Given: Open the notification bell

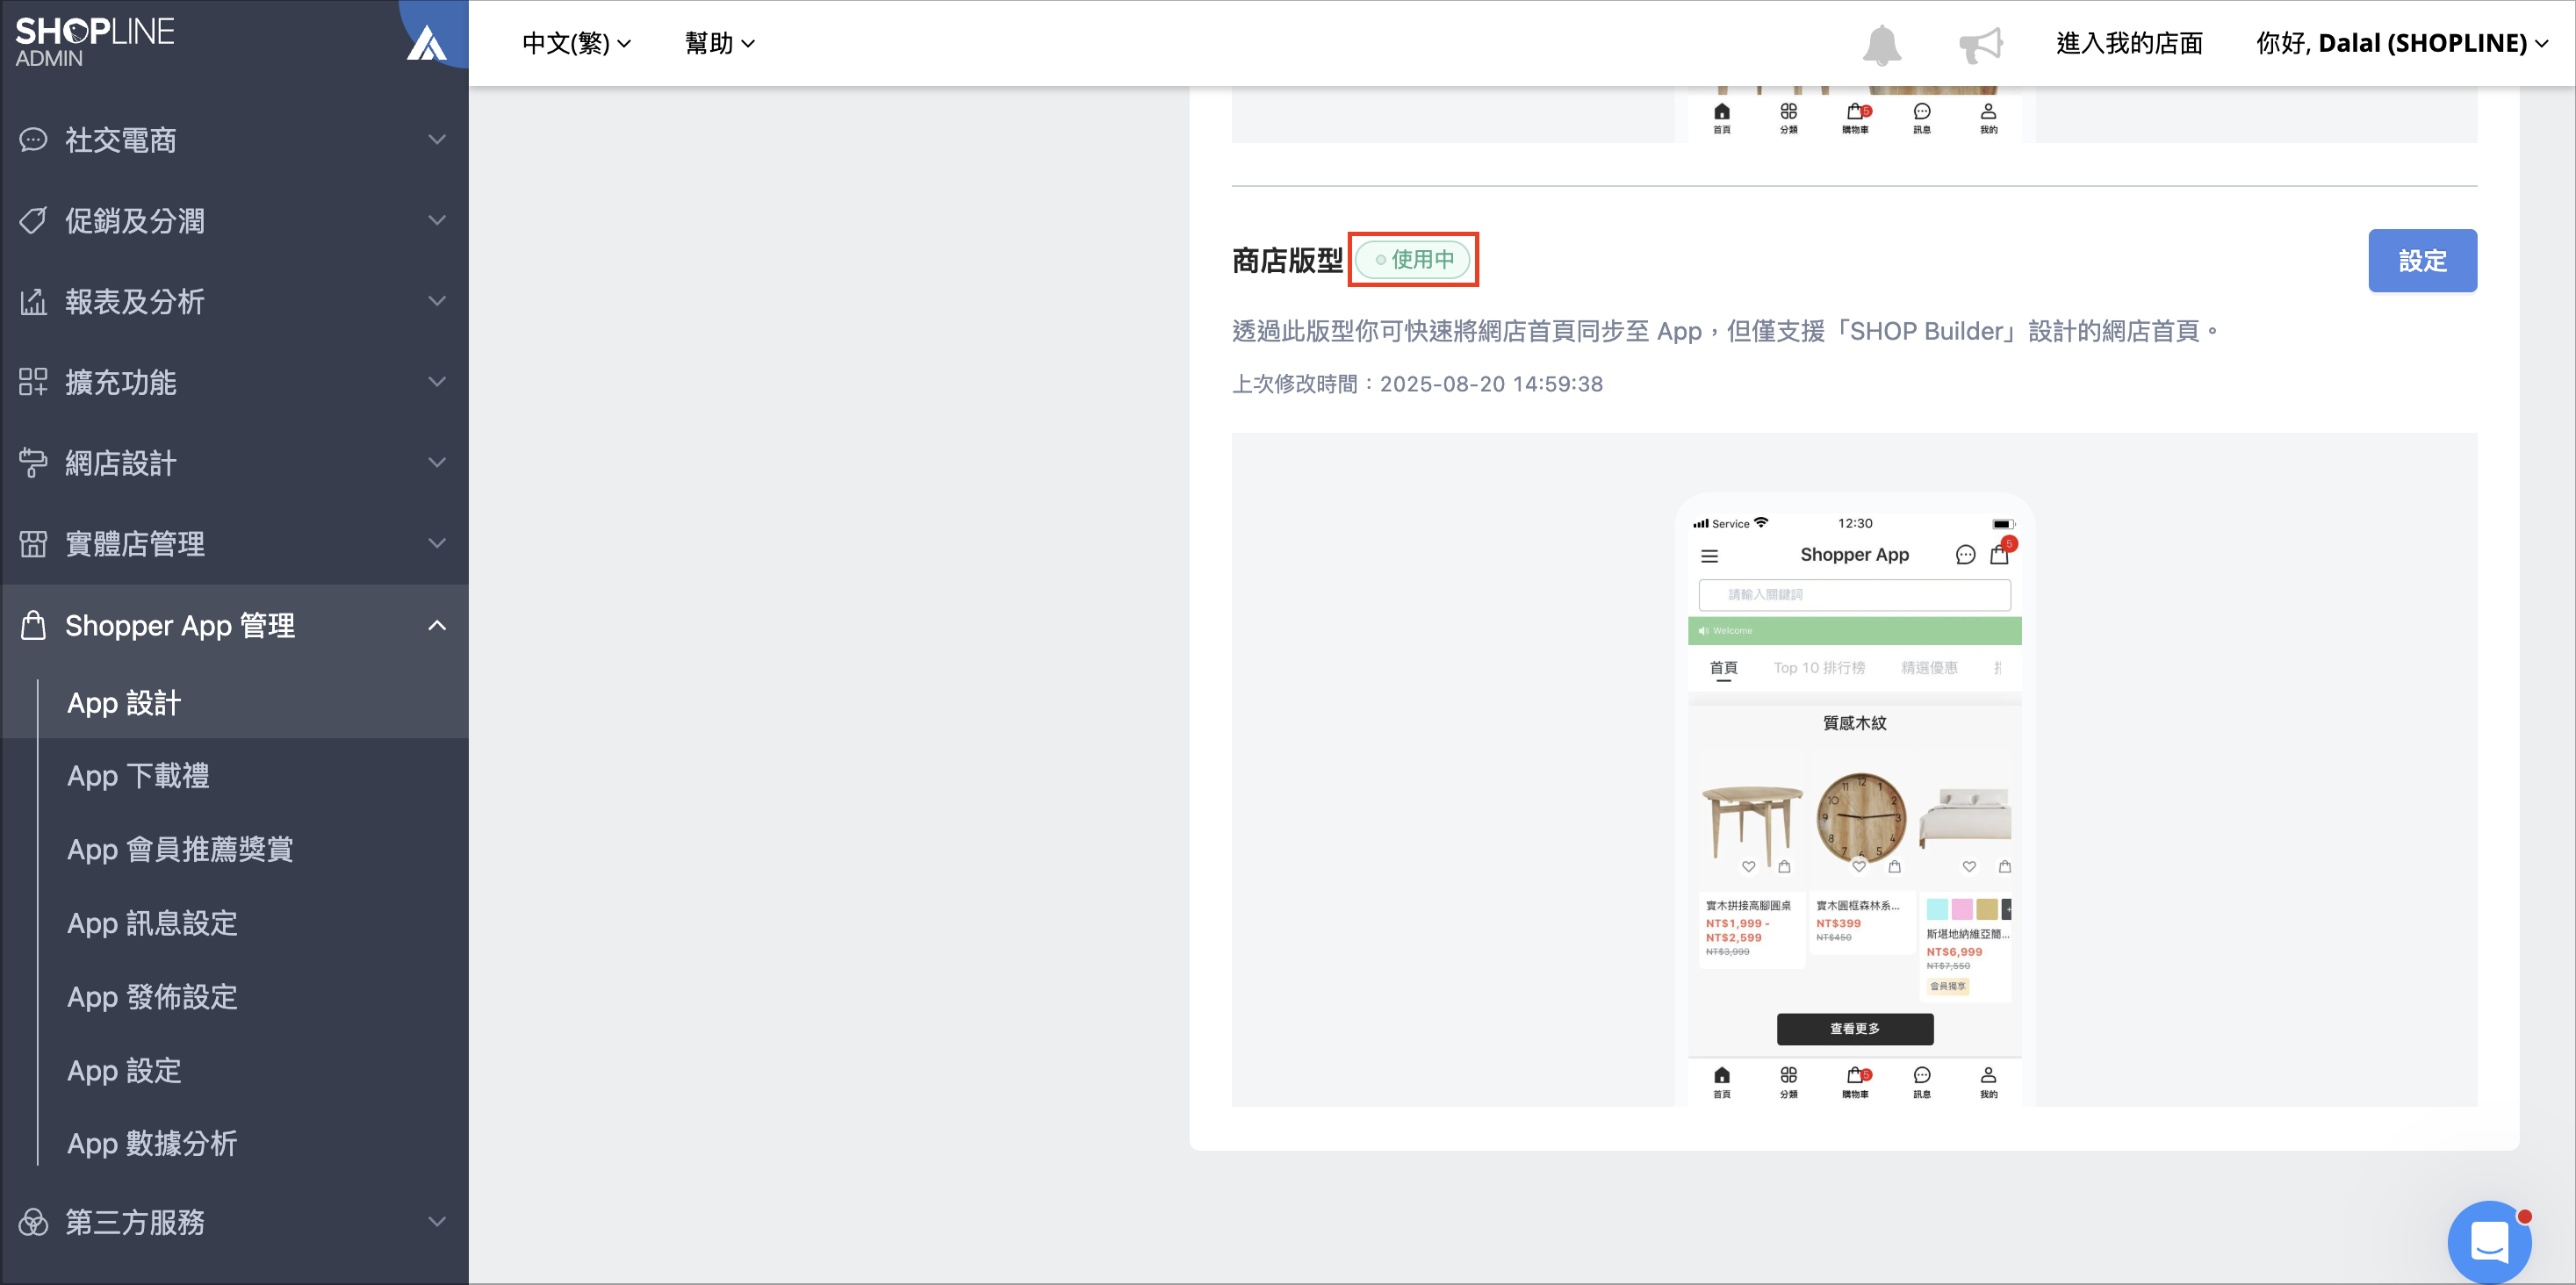Looking at the screenshot, I should coord(1881,44).
